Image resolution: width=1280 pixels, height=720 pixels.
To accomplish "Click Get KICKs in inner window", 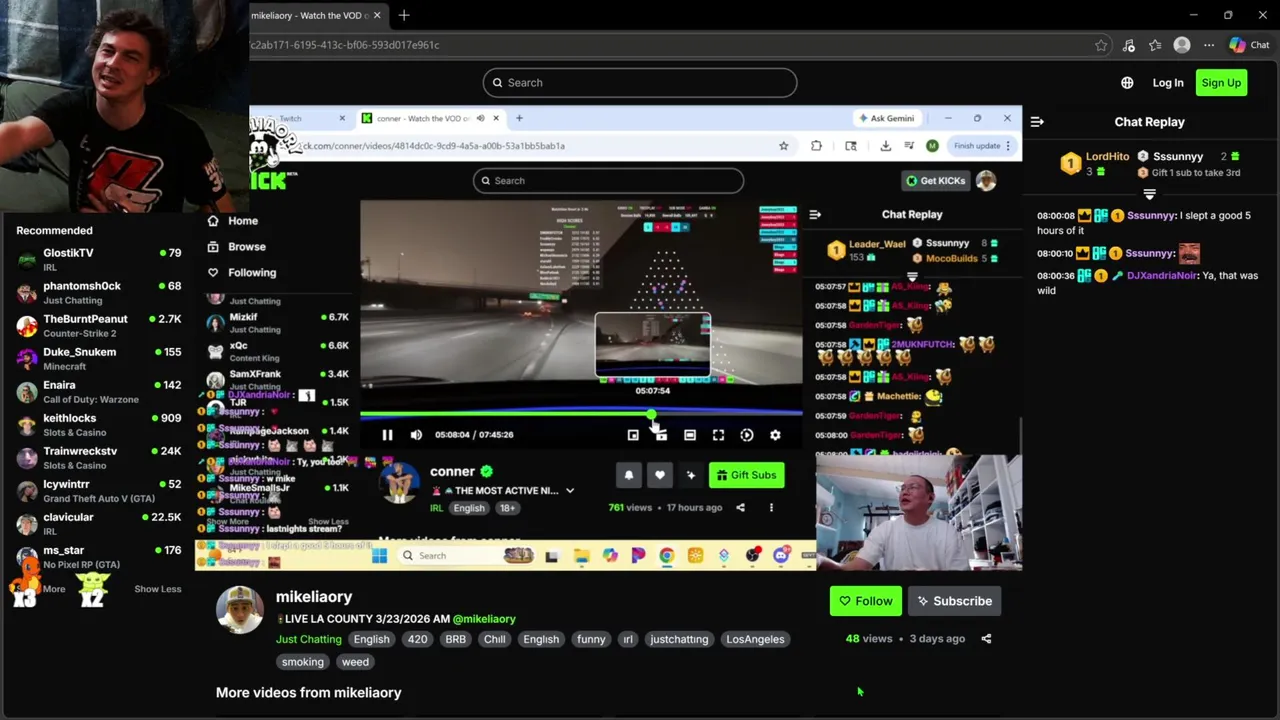I will click(x=936, y=181).
